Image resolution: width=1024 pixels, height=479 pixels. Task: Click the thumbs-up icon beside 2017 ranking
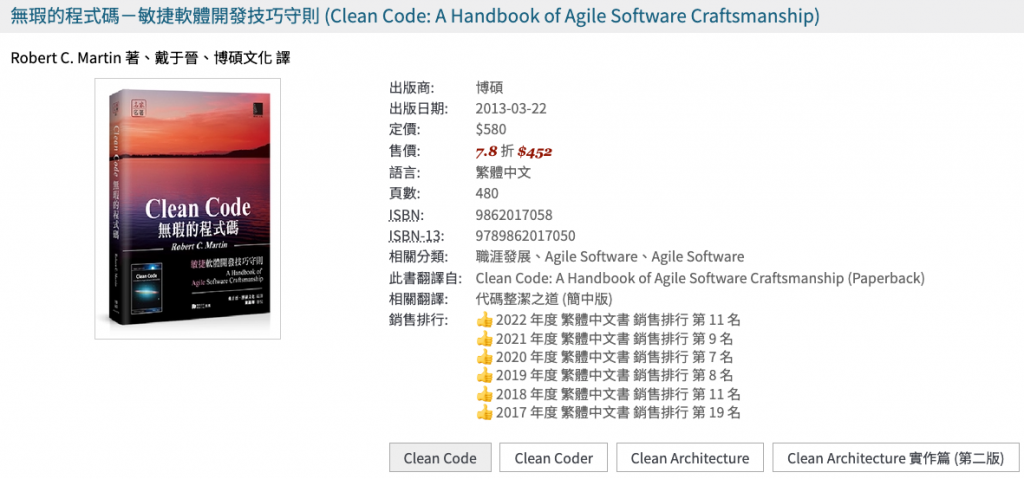[x=485, y=412]
